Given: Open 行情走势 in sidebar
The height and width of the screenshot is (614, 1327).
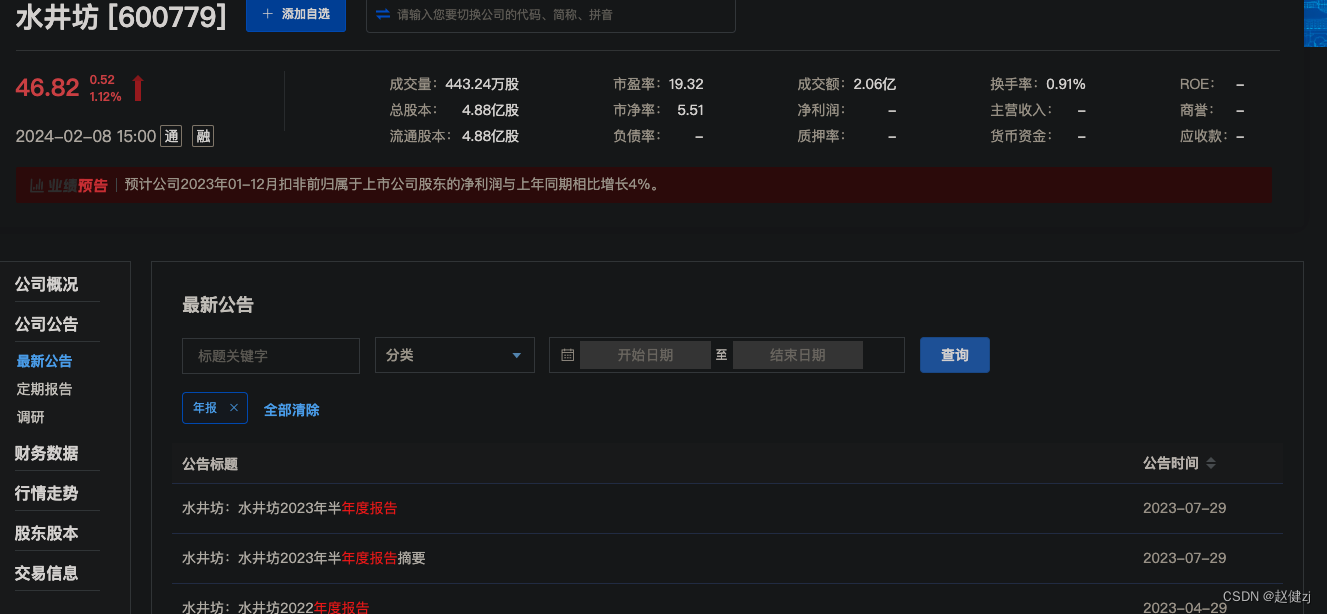Looking at the screenshot, I should coord(46,493).
